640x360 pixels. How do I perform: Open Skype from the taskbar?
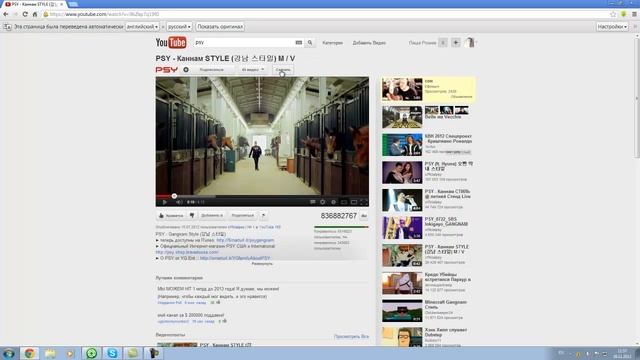point(112,353)
